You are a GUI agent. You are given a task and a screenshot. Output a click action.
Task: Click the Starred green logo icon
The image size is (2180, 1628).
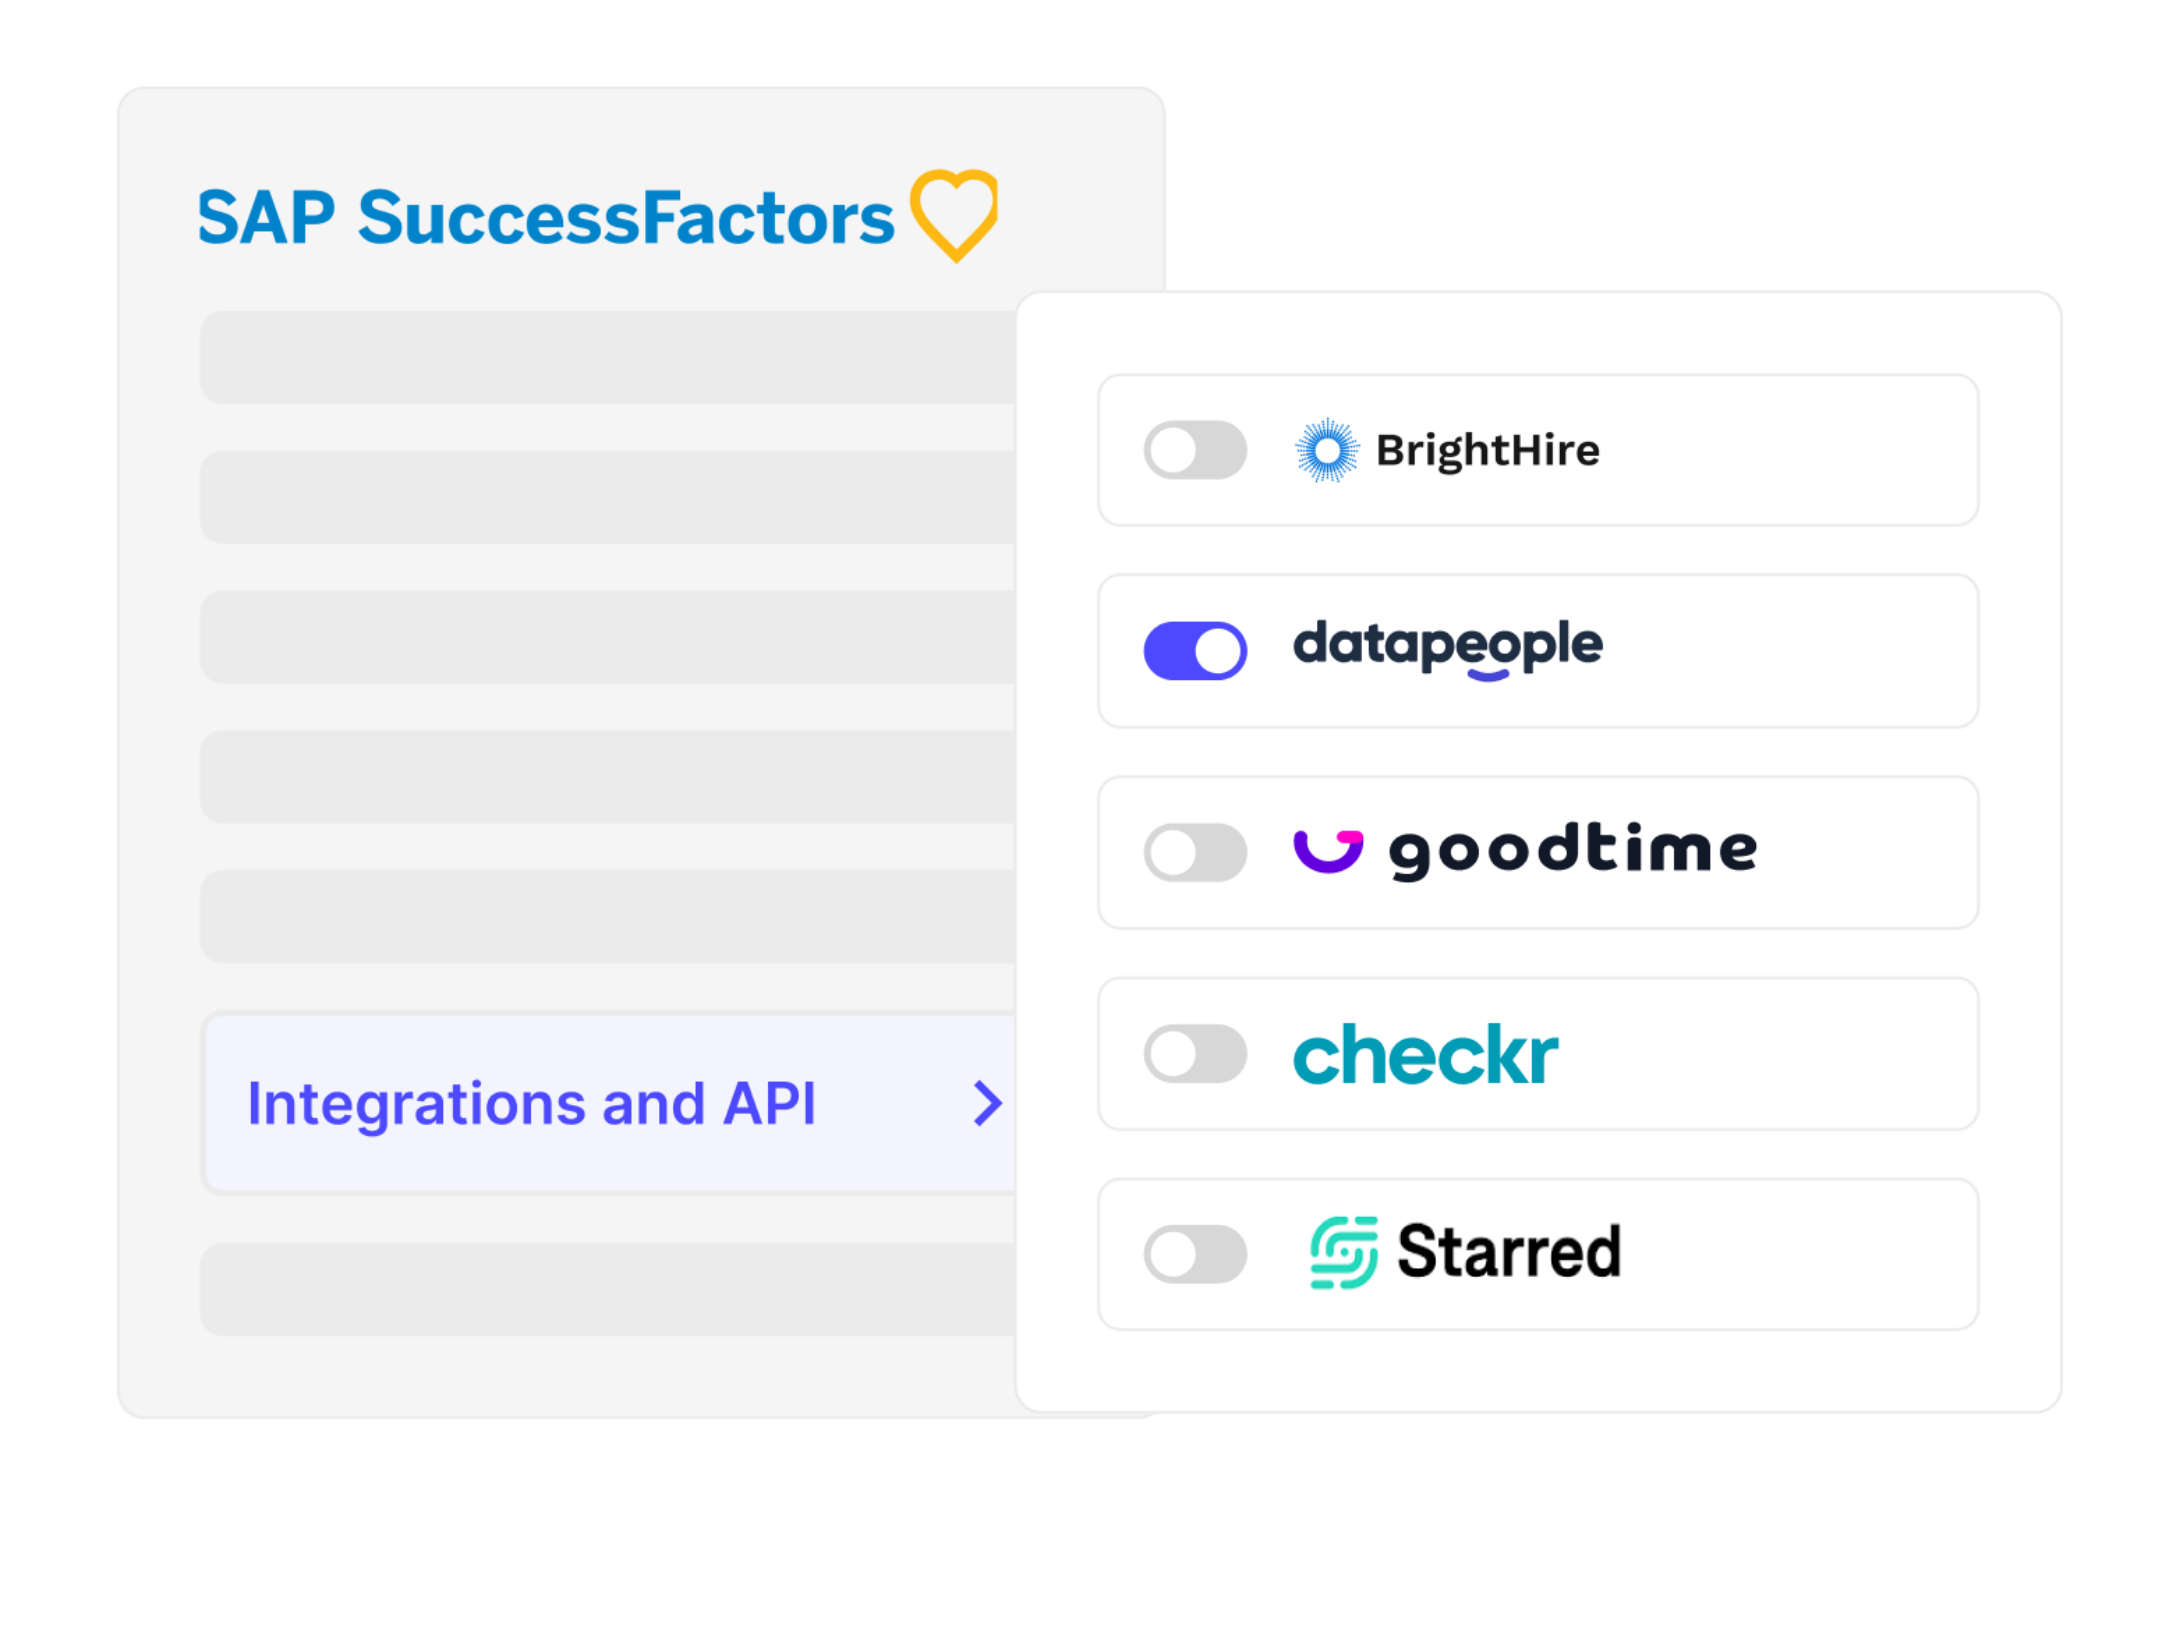point(1343,1252)
